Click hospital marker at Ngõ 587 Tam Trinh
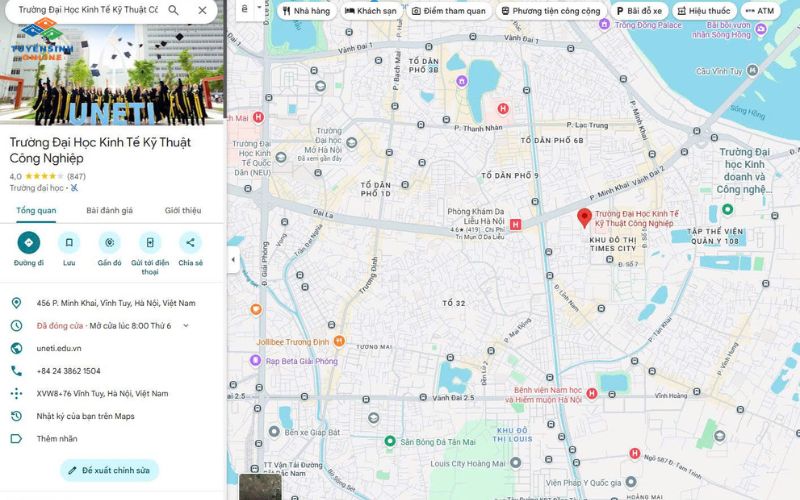Image resolution: width=800 pixels, height=500 pixels. (634, 453)
